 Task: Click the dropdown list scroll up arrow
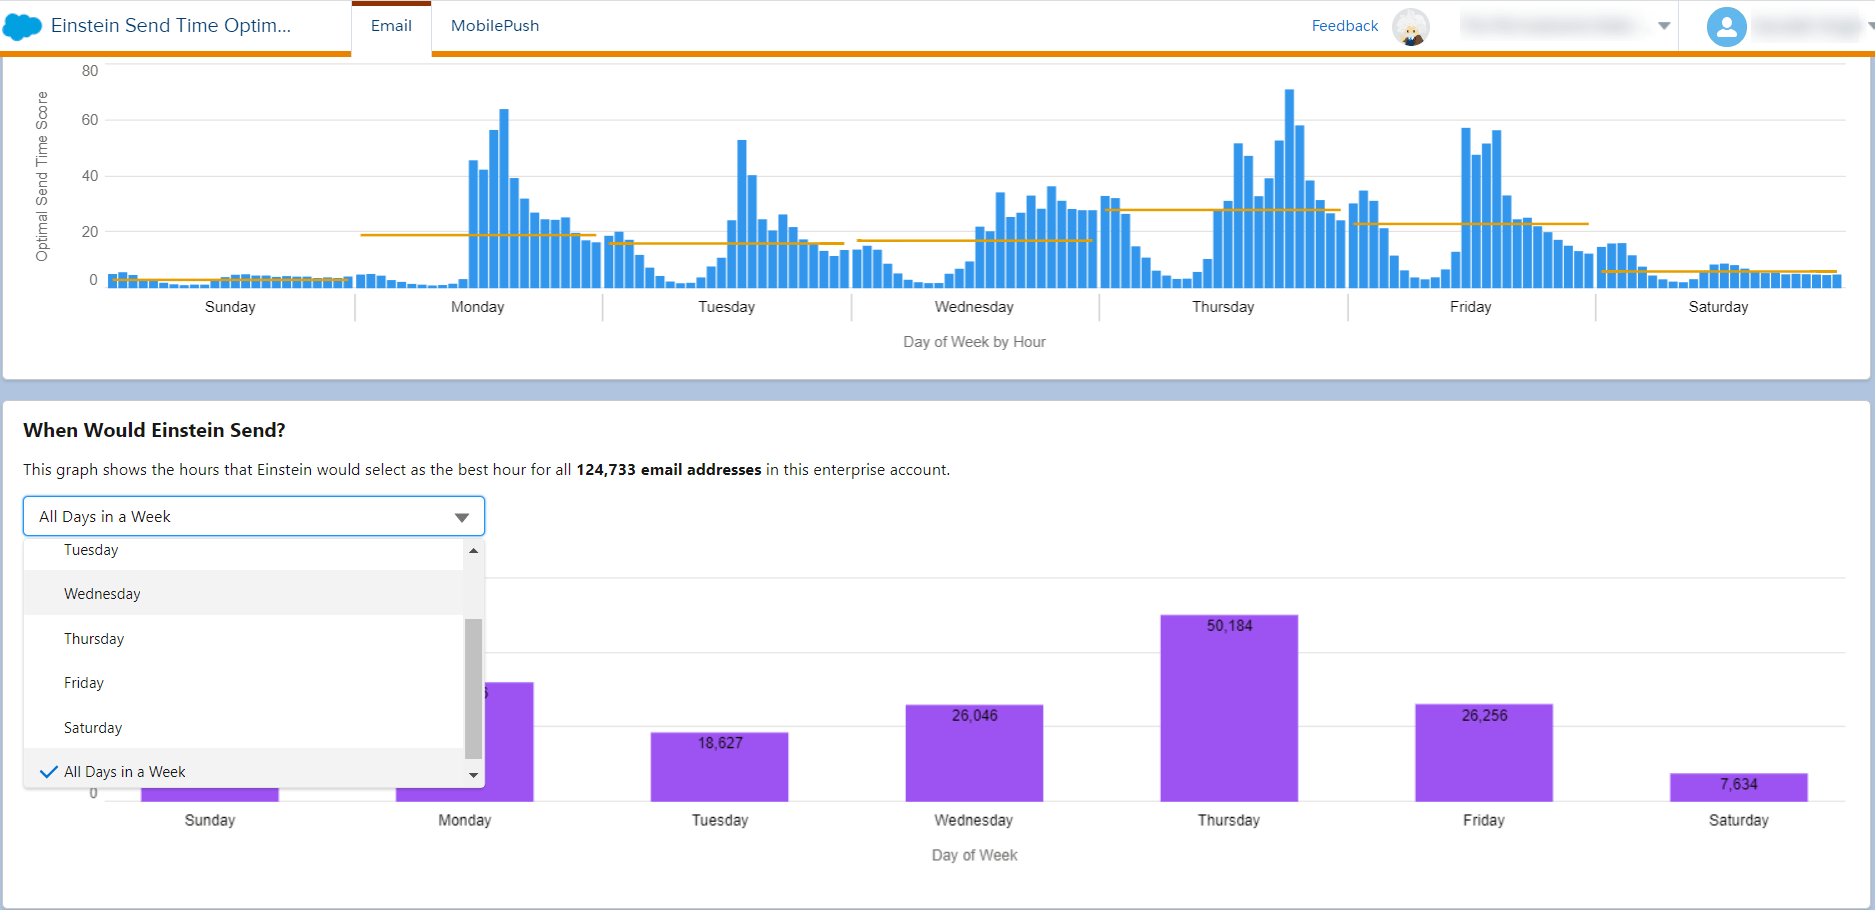474,550
